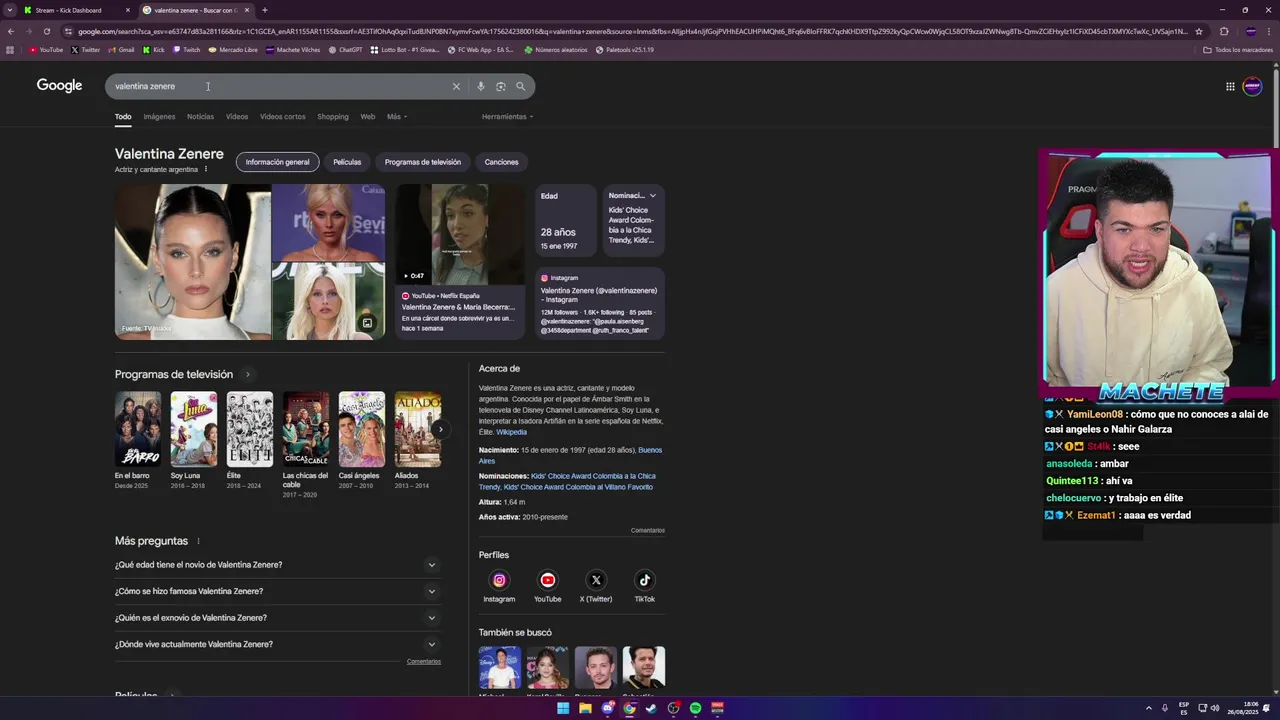This screenshot has height=720, width=1280.
Task: Switch to Noticias results tab
Action: 200,117
